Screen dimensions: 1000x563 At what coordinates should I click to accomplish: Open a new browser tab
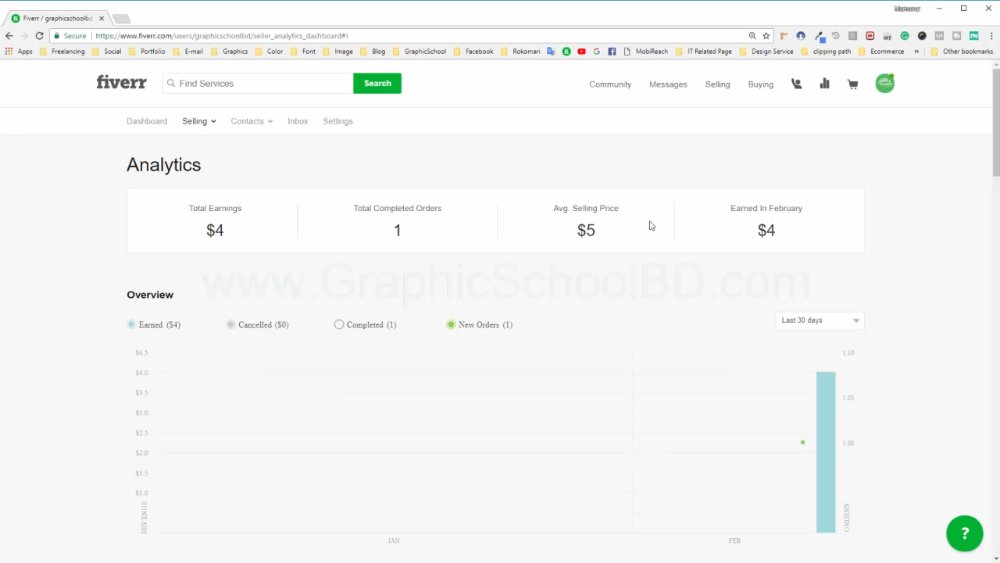tap(121, 18)
